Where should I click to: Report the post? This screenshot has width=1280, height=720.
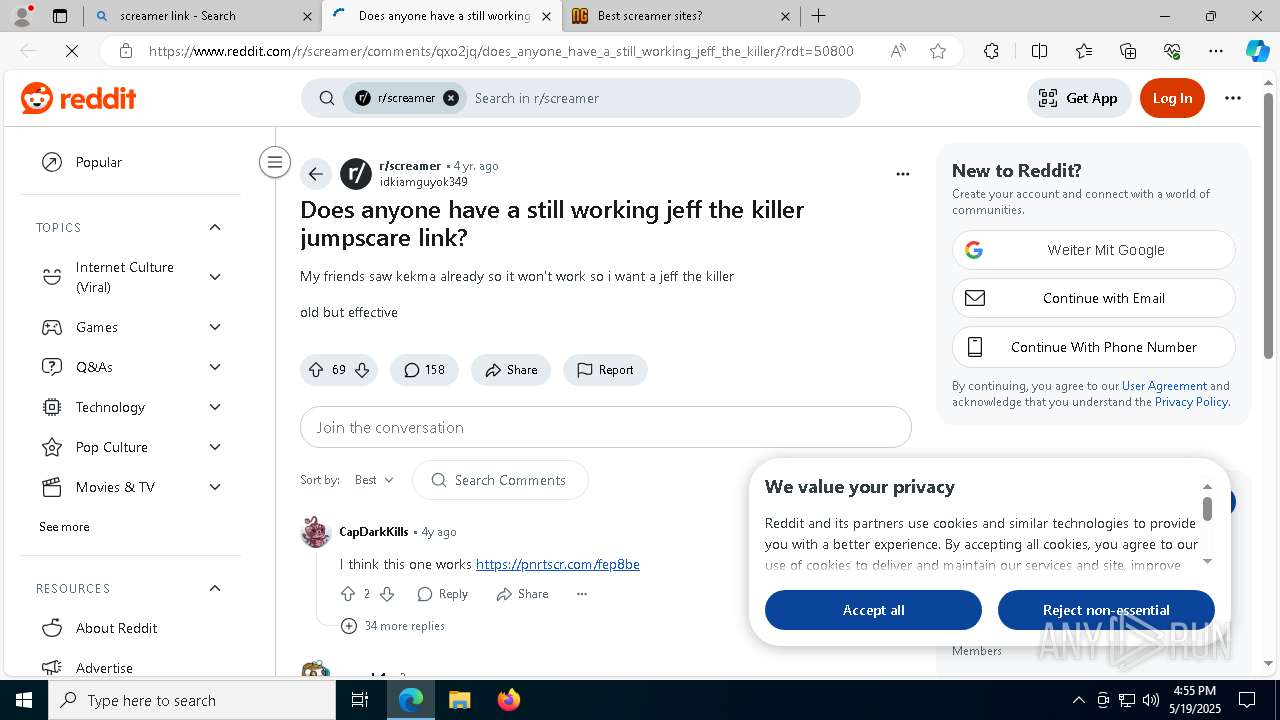605,370
